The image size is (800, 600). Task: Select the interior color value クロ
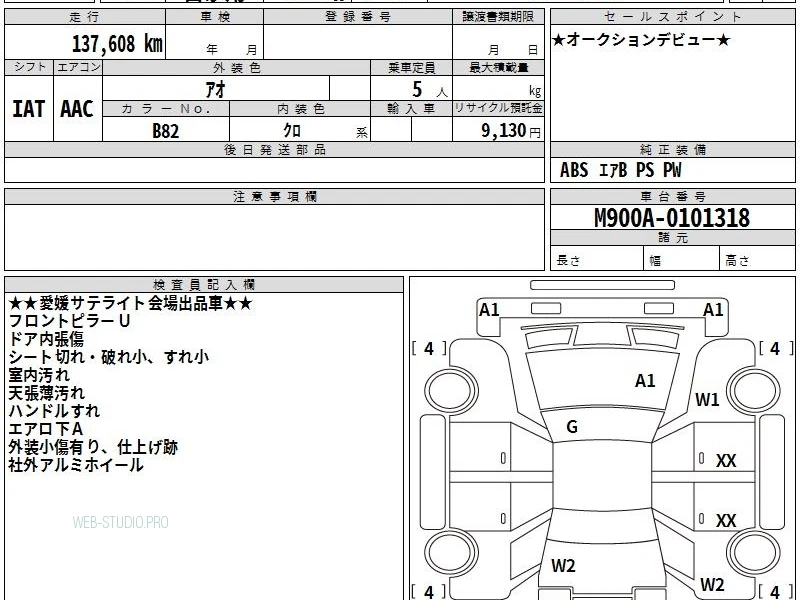pyautogui.click(x=292, y=131)
